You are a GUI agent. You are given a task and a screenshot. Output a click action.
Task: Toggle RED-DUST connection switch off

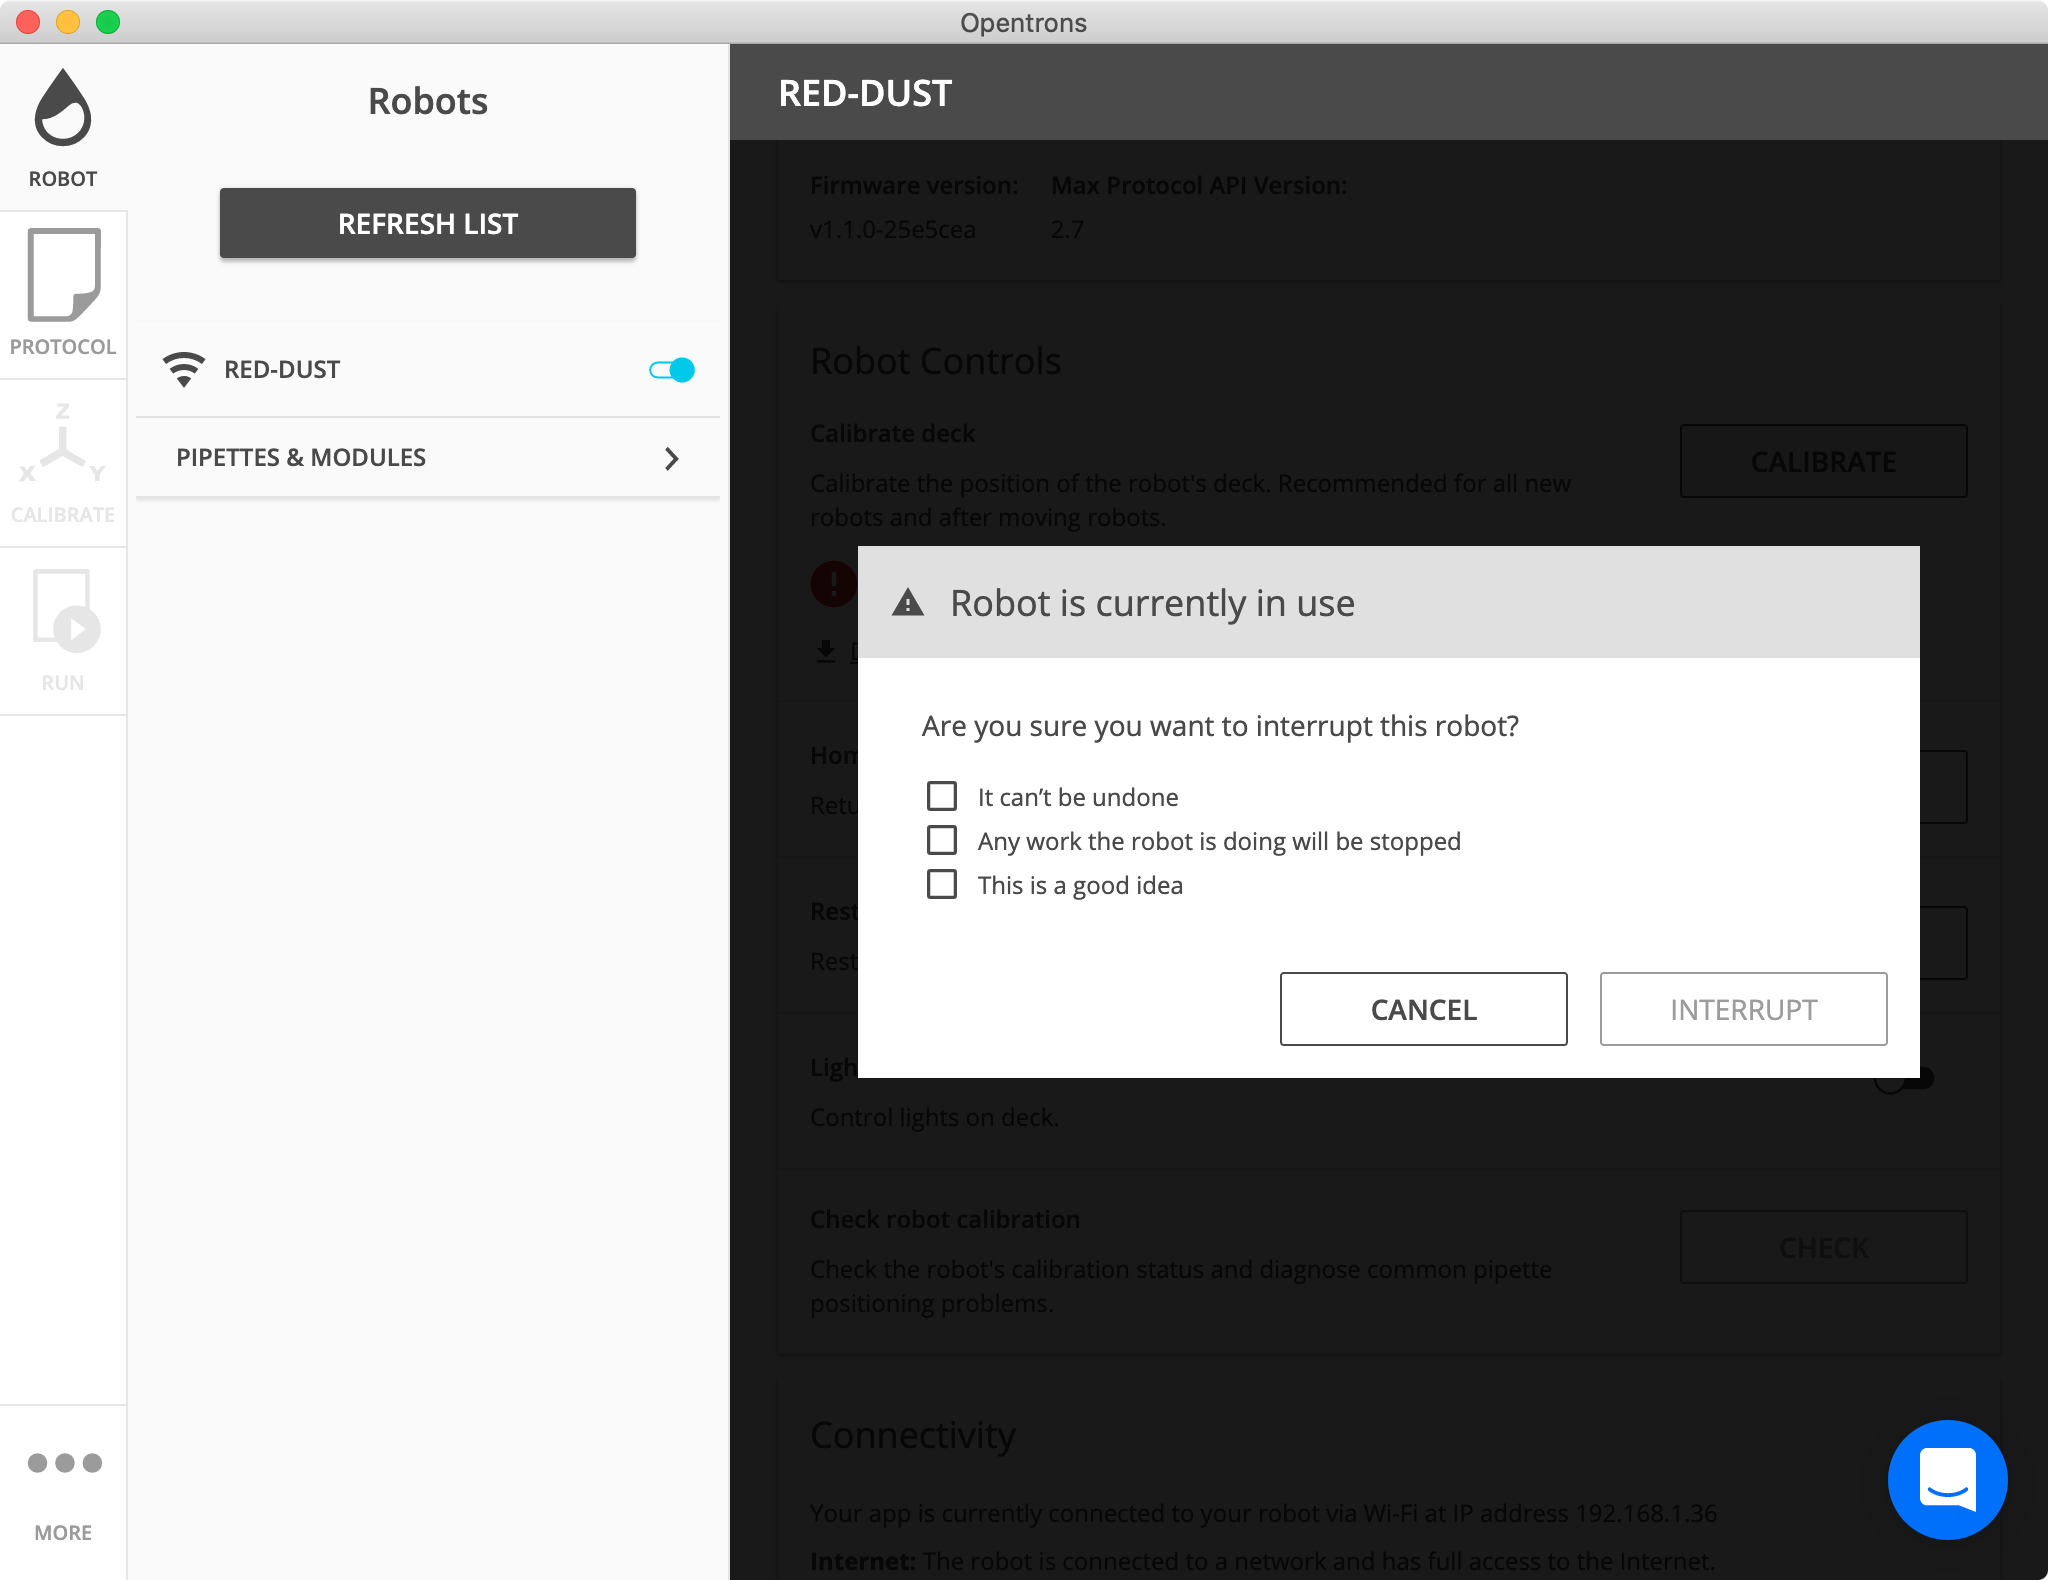[672, 370]
